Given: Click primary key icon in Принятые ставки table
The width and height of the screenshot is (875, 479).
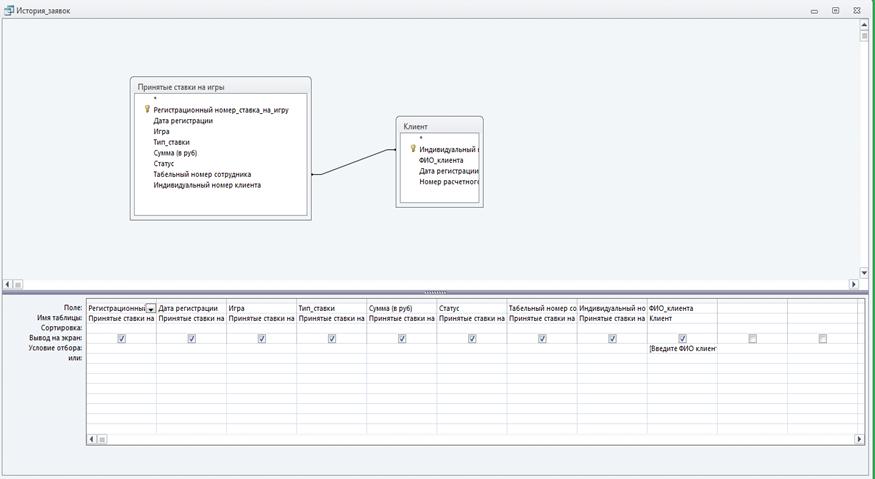Looking at the screenshot, I should [x=147, y=110].
